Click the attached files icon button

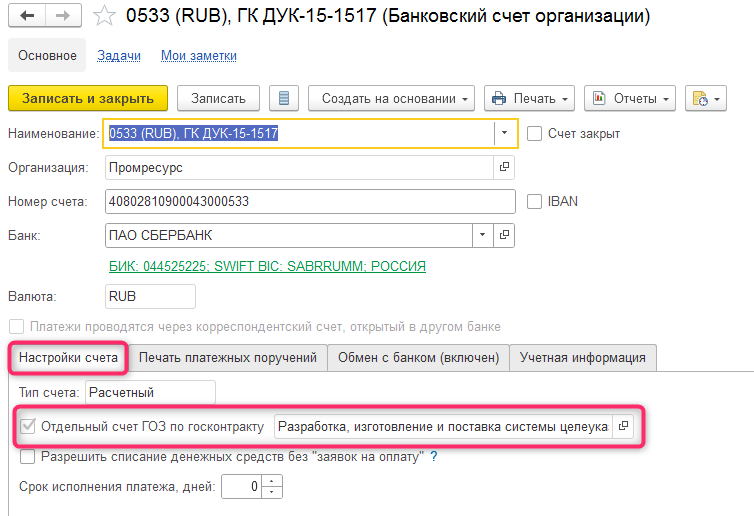pos(700,98)
